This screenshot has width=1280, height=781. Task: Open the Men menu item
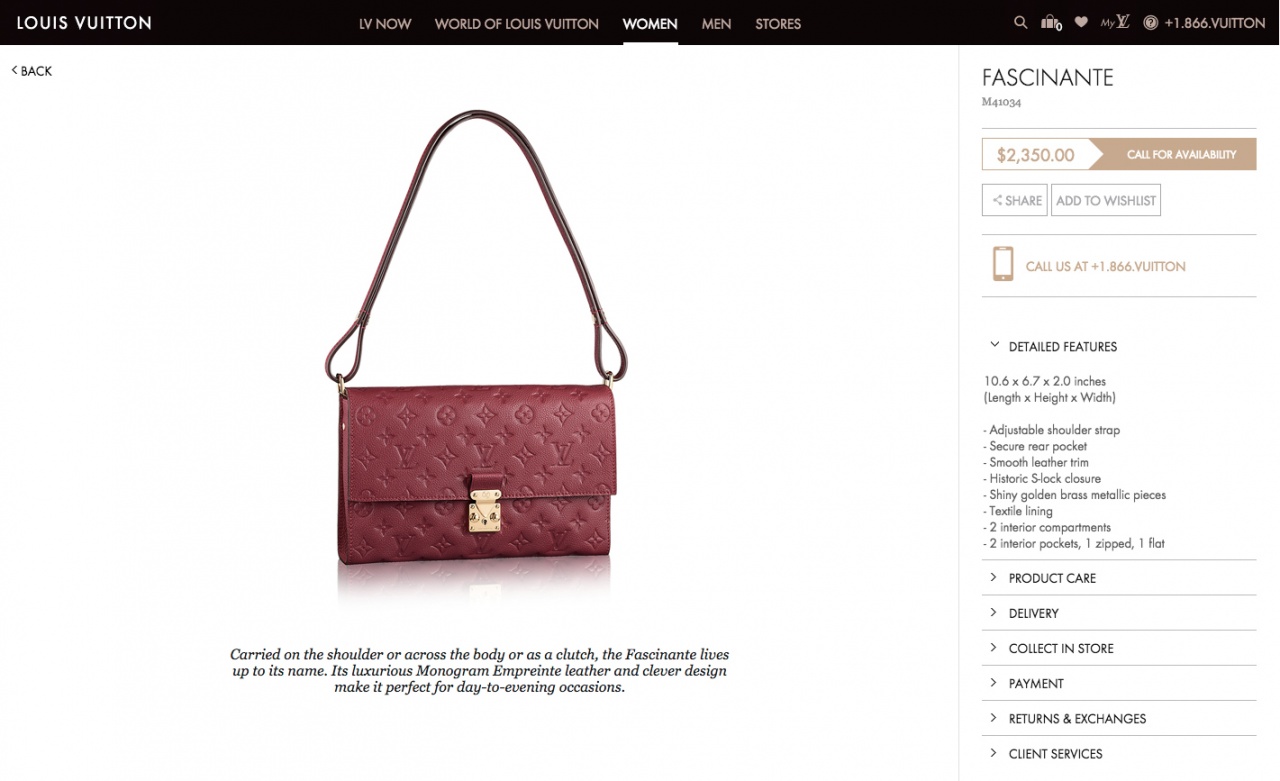pyautogui.click(x=716, y=23)
